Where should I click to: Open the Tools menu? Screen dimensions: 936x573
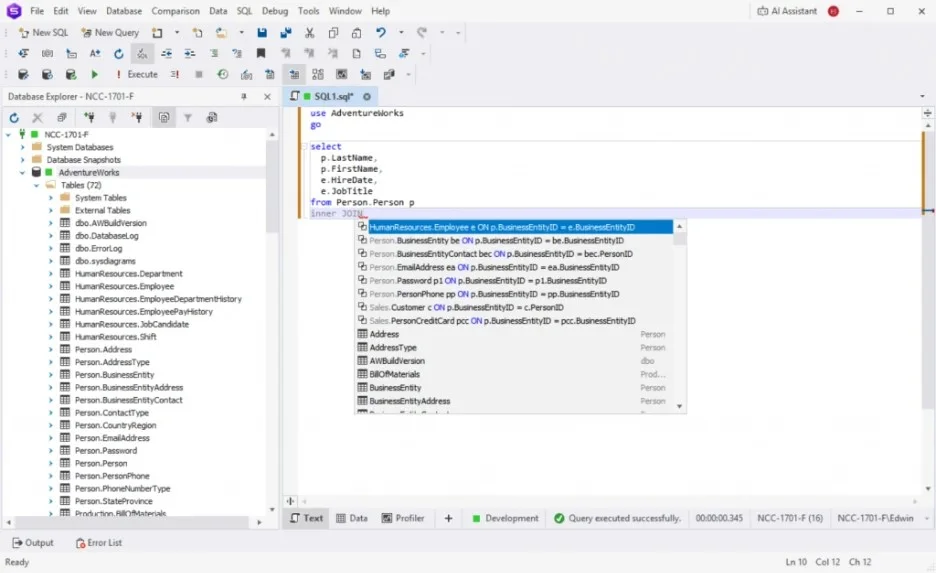309,11
